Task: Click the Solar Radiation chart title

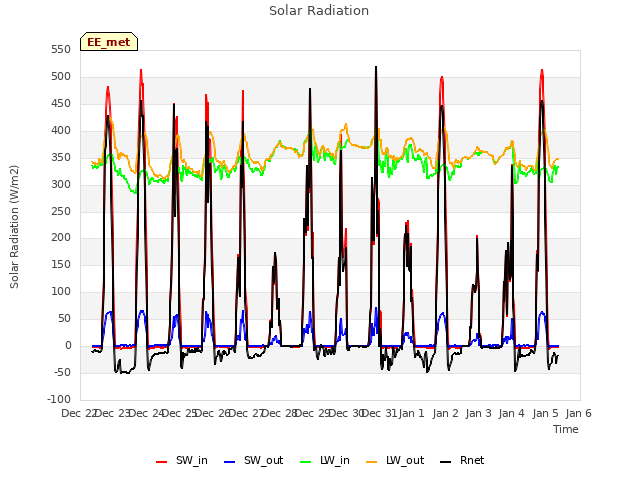Action: 319,11
